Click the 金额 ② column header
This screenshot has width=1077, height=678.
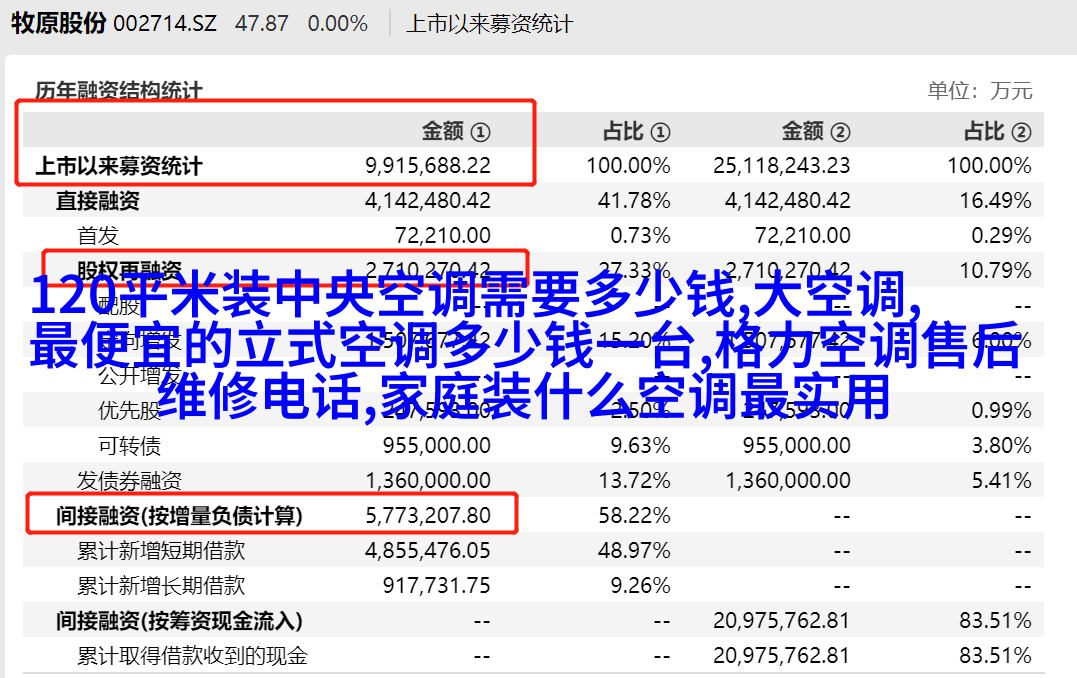click(x=816, y=131)
